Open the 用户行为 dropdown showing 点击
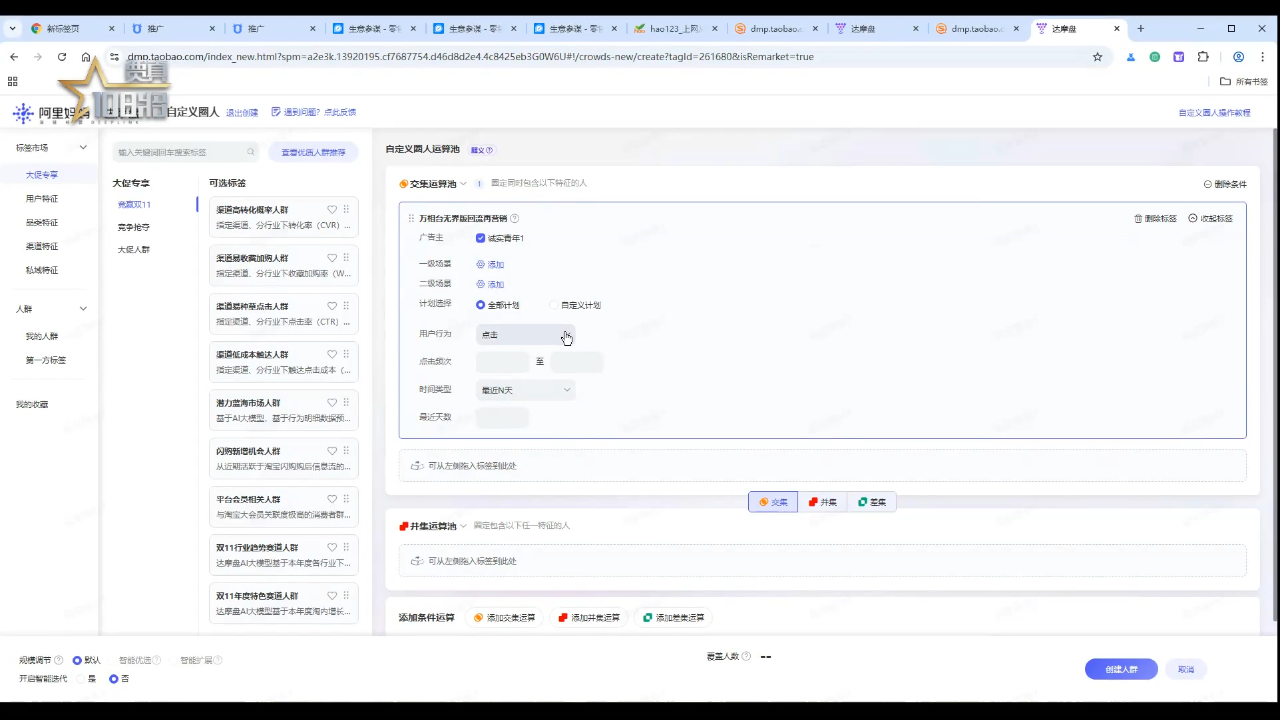Screen dimensions: 1280x720 pyautogui.click(x=525, y=335)
